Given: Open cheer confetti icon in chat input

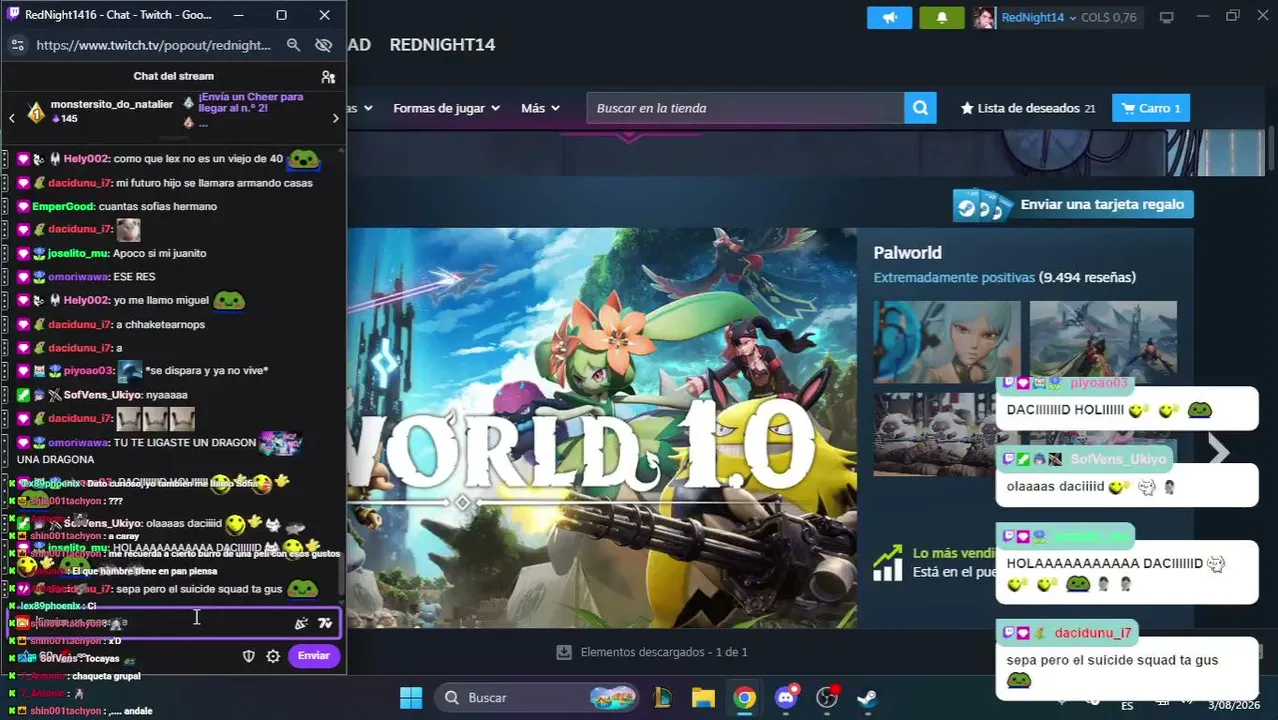Looking at the screenshot, I should 301,623.
